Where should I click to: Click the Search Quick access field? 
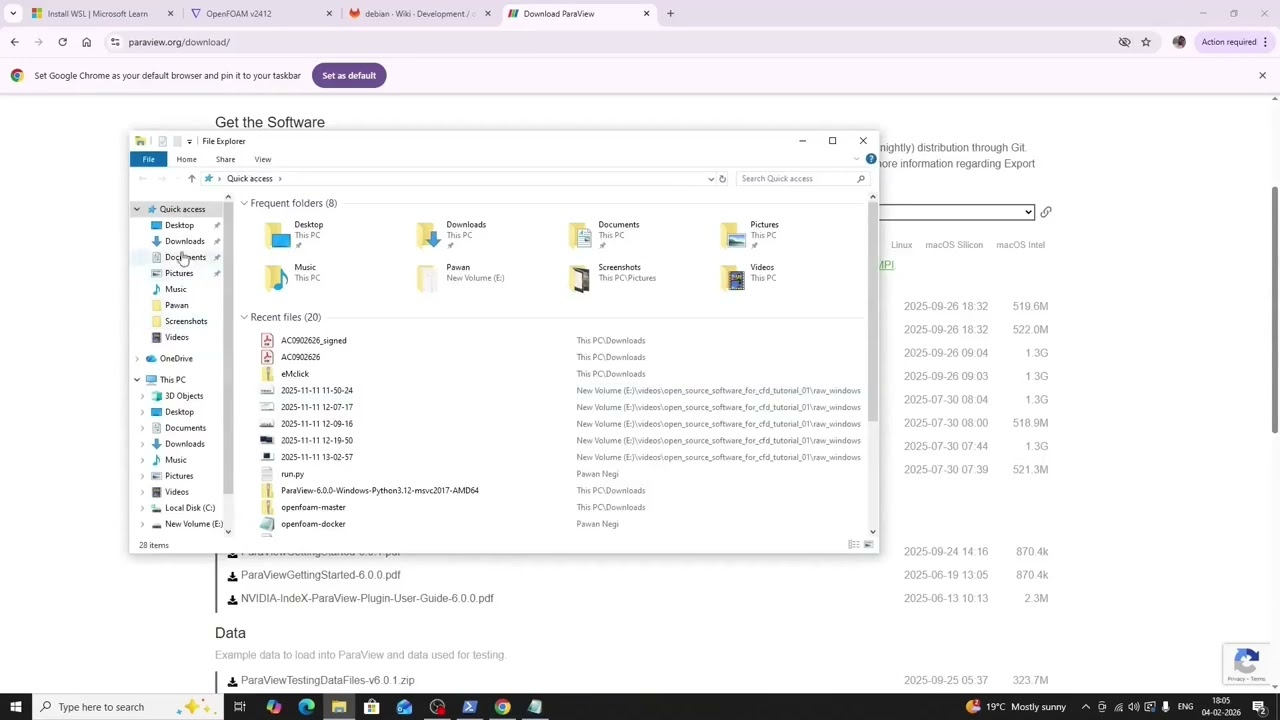coord(795,179)
